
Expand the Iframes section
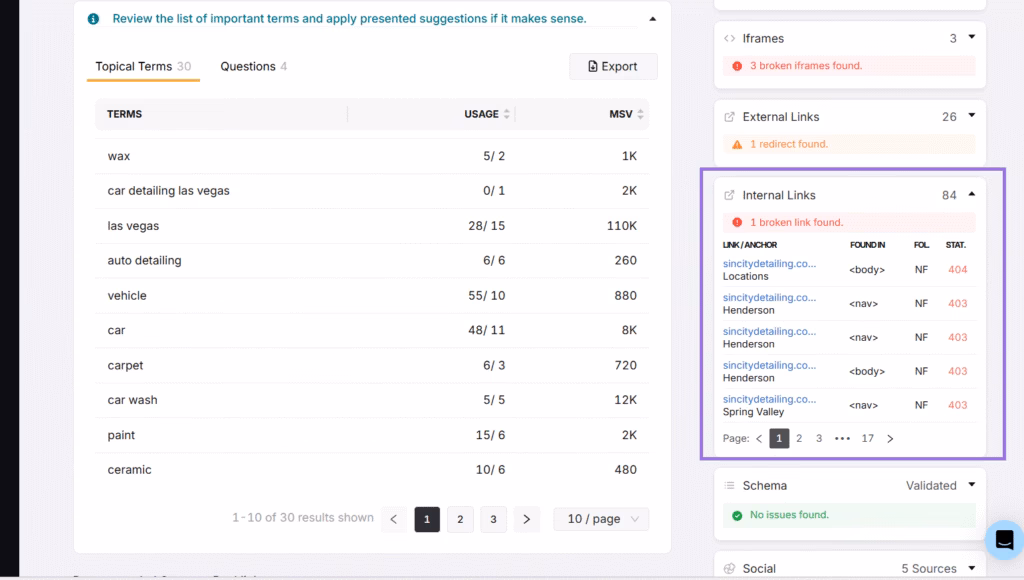click(971, 38)
